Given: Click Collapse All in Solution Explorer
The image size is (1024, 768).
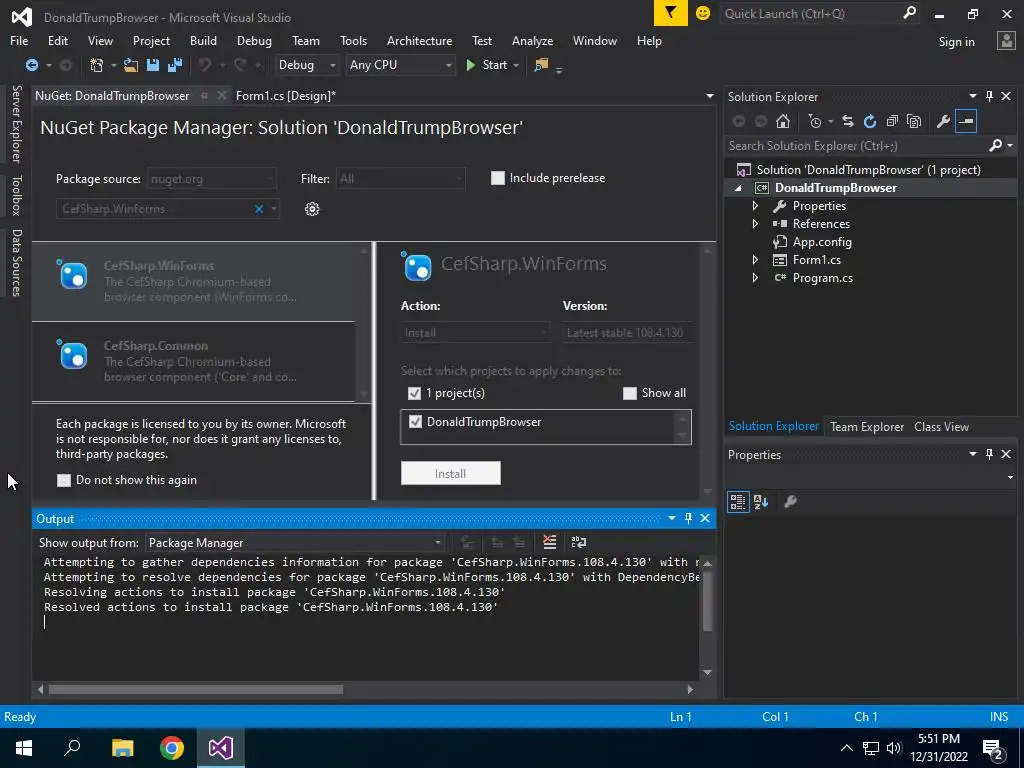Looking at the screenshot, I should coord(892,121).
